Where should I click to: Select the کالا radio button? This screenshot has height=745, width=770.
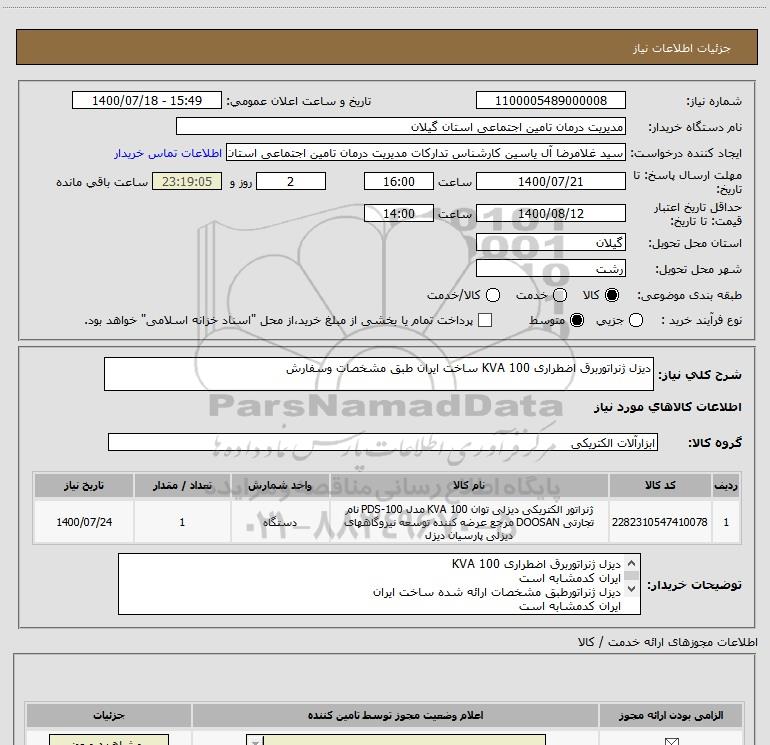coord(612,295)
